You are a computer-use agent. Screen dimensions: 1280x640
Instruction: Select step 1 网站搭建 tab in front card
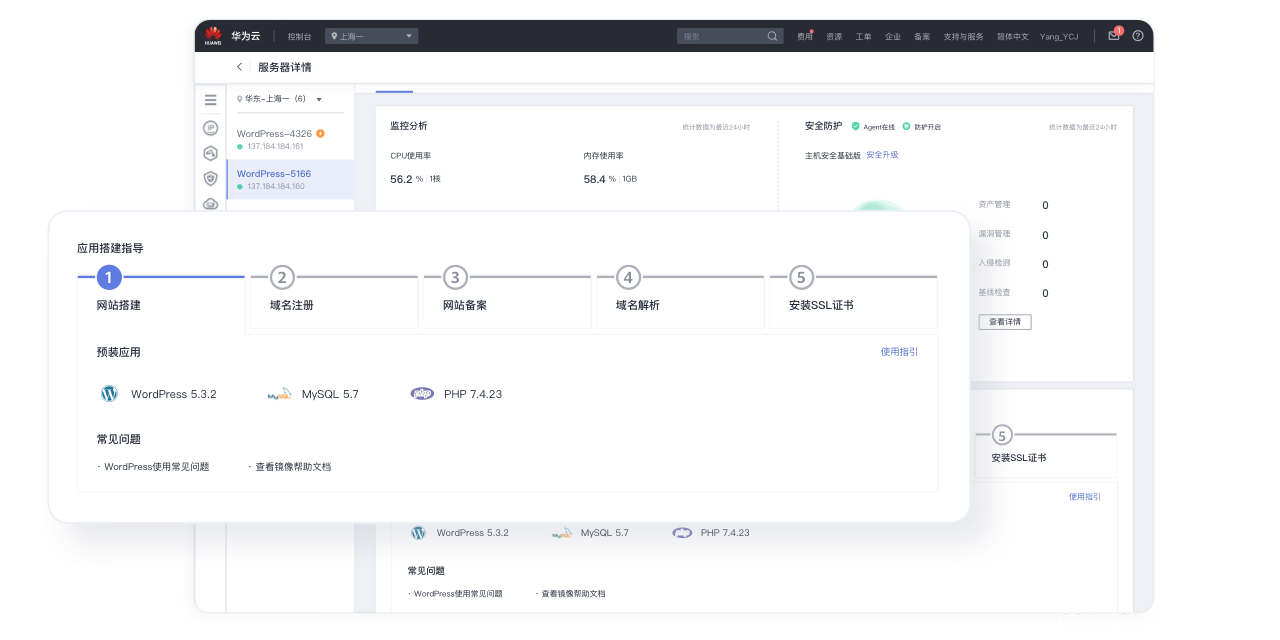[x=161, y=297]
